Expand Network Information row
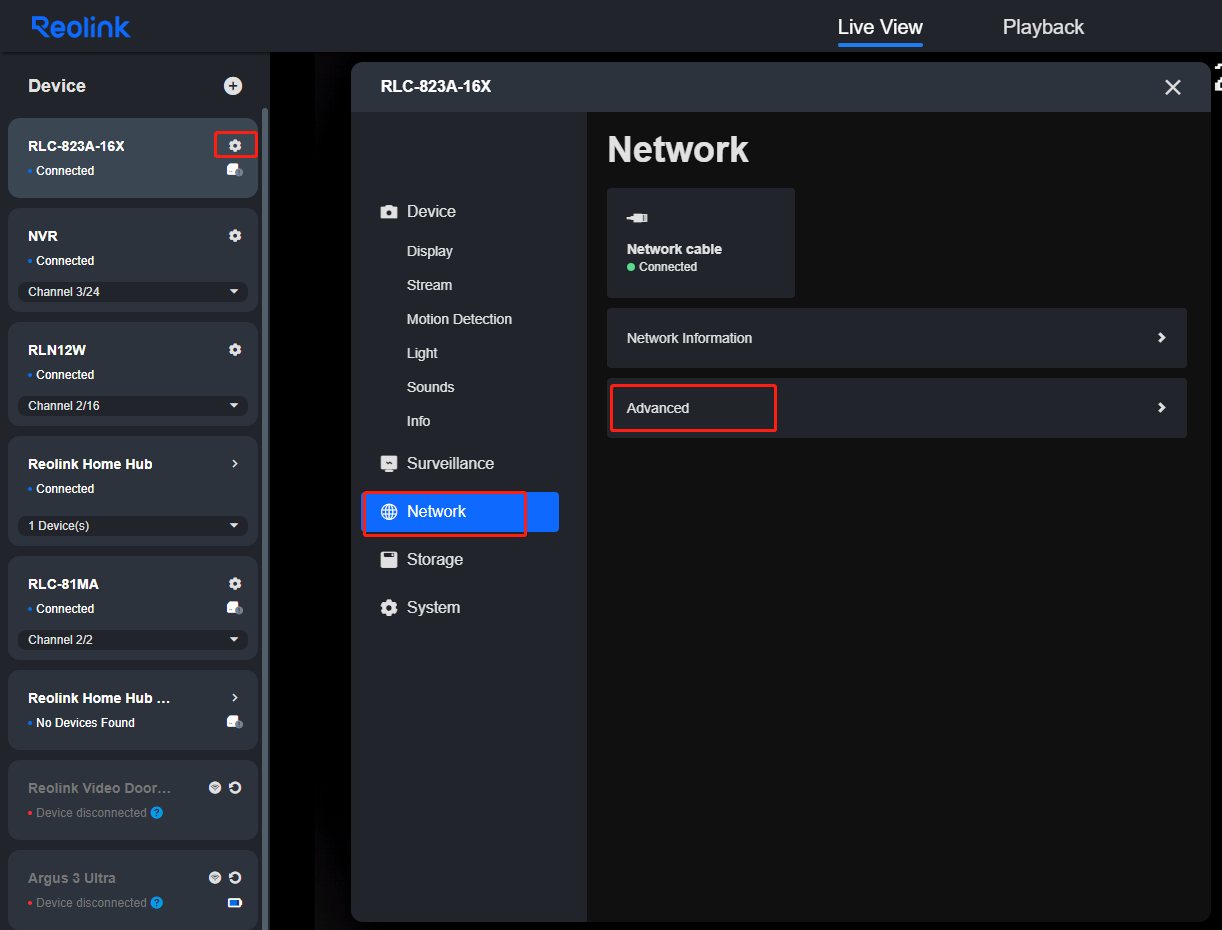 coord(897,338)
